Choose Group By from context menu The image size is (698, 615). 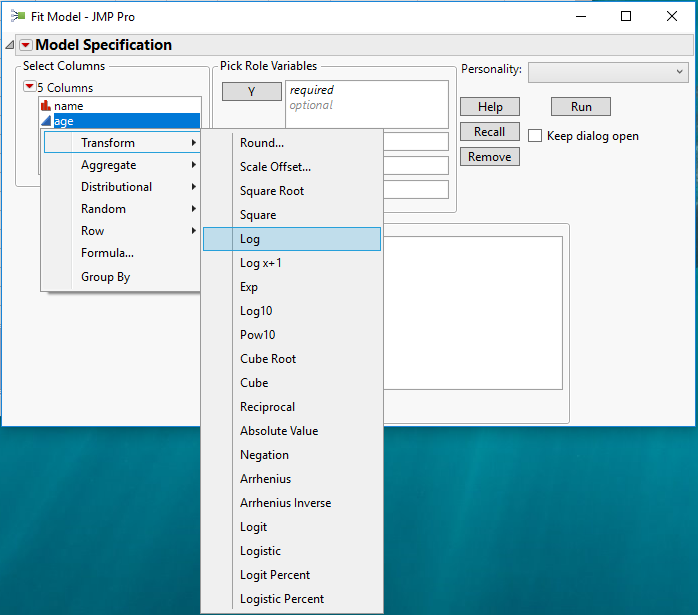click(x=122, y=277)
